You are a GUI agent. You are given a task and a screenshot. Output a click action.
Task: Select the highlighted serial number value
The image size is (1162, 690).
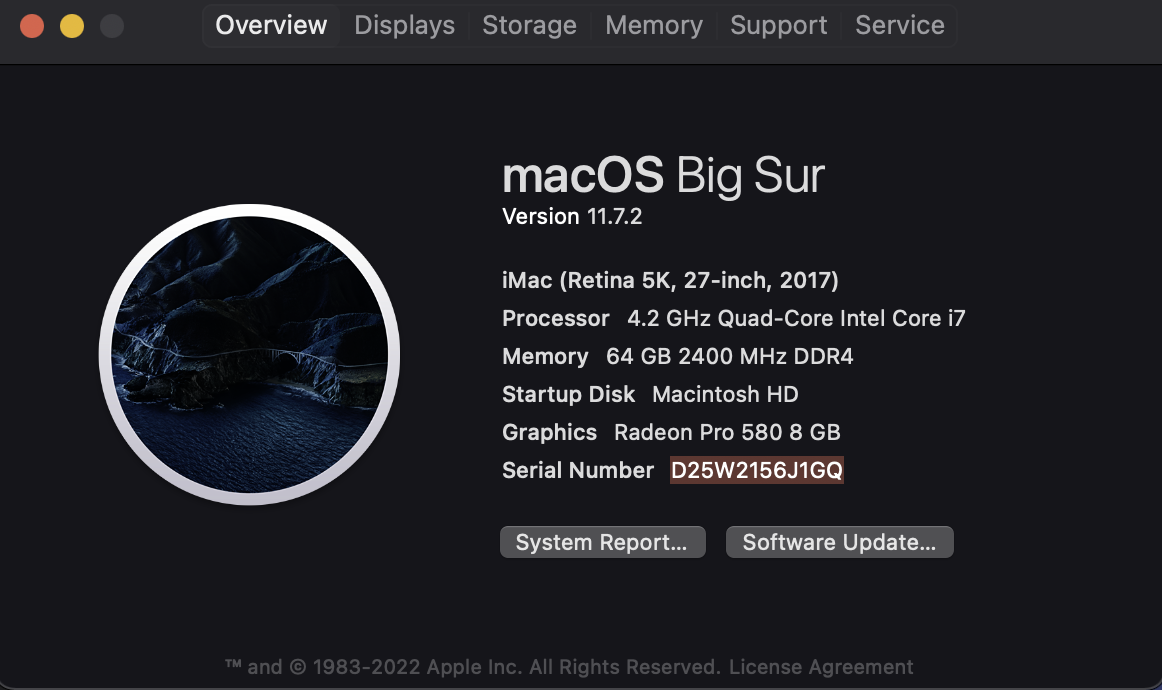tap(757, 471)
